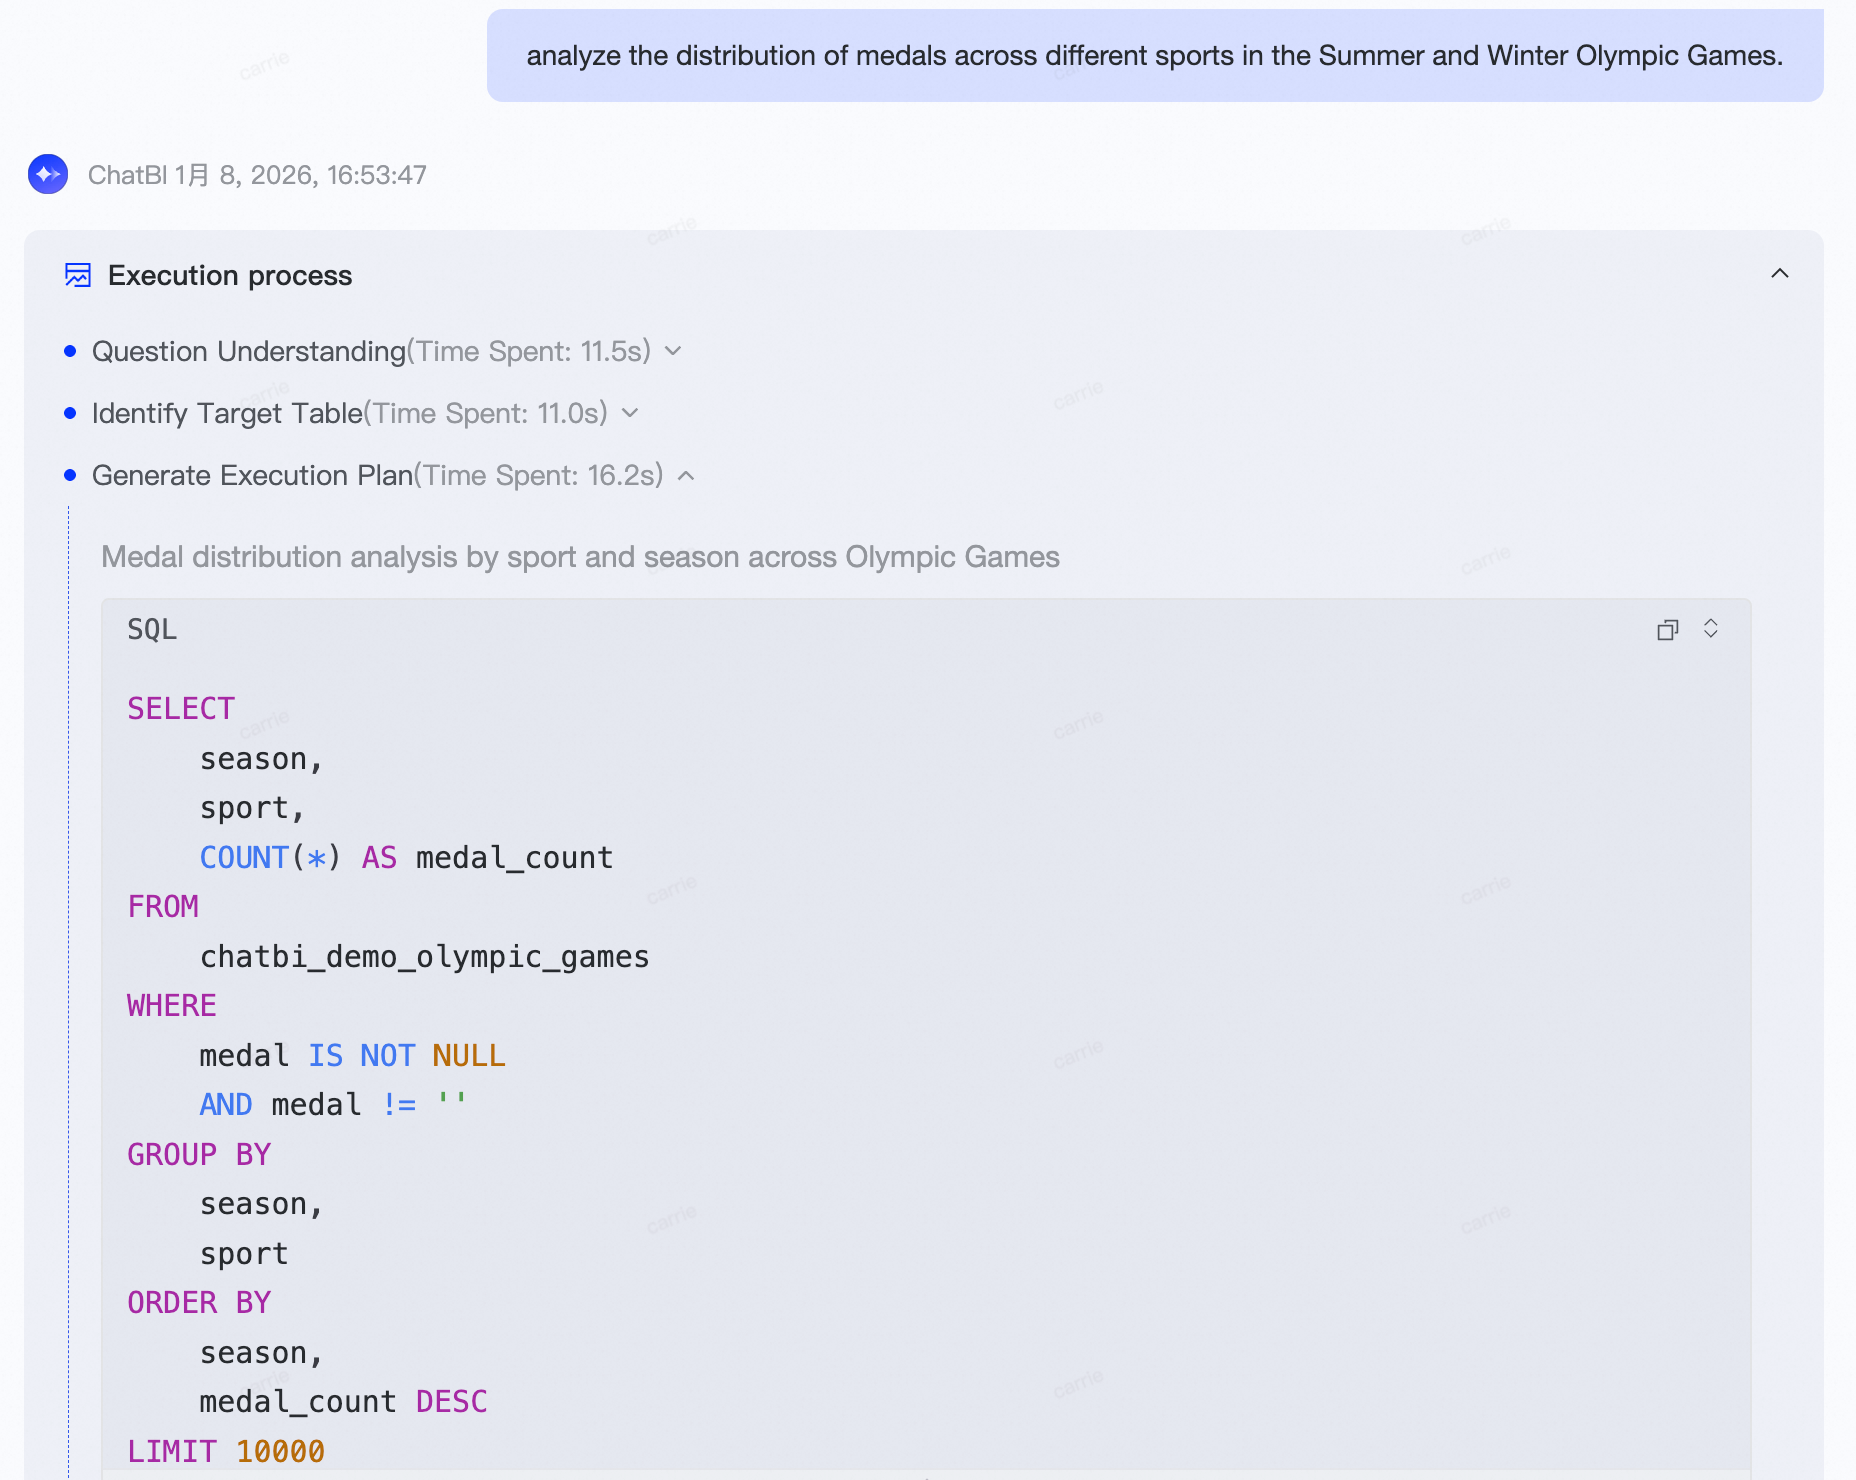
Task: Click the Identify Target Table step label
Action: click(227, 413)
